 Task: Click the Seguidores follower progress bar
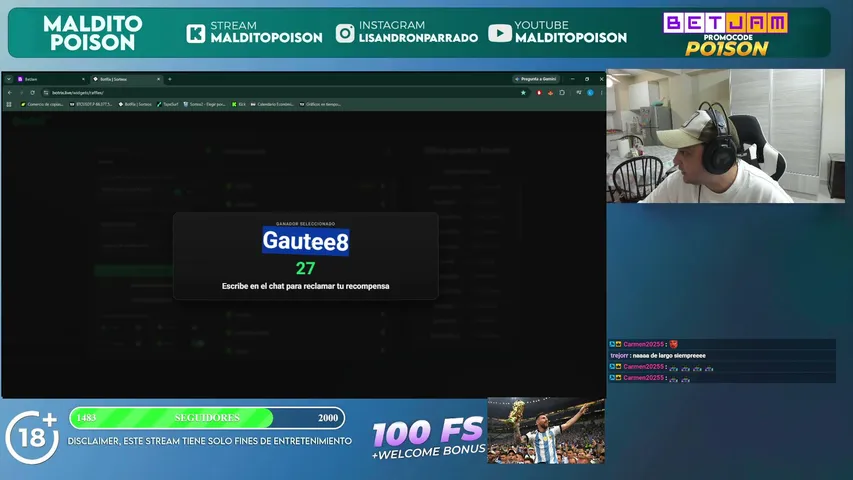207,418
